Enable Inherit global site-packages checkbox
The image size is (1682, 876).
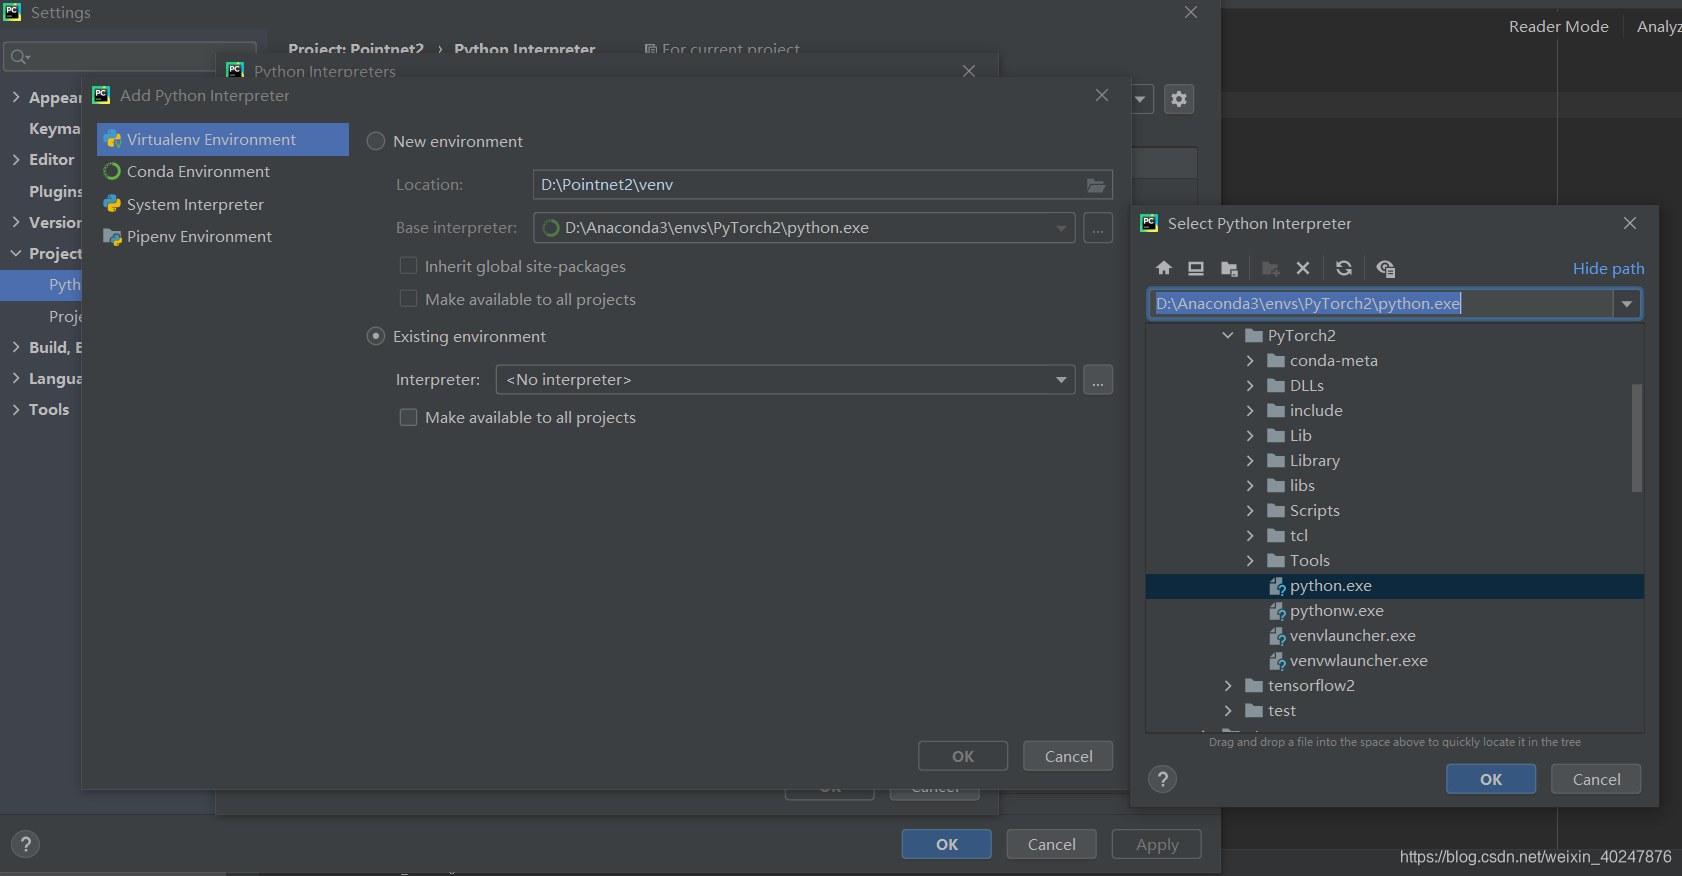pyautogui.click(x=408, y=266)
